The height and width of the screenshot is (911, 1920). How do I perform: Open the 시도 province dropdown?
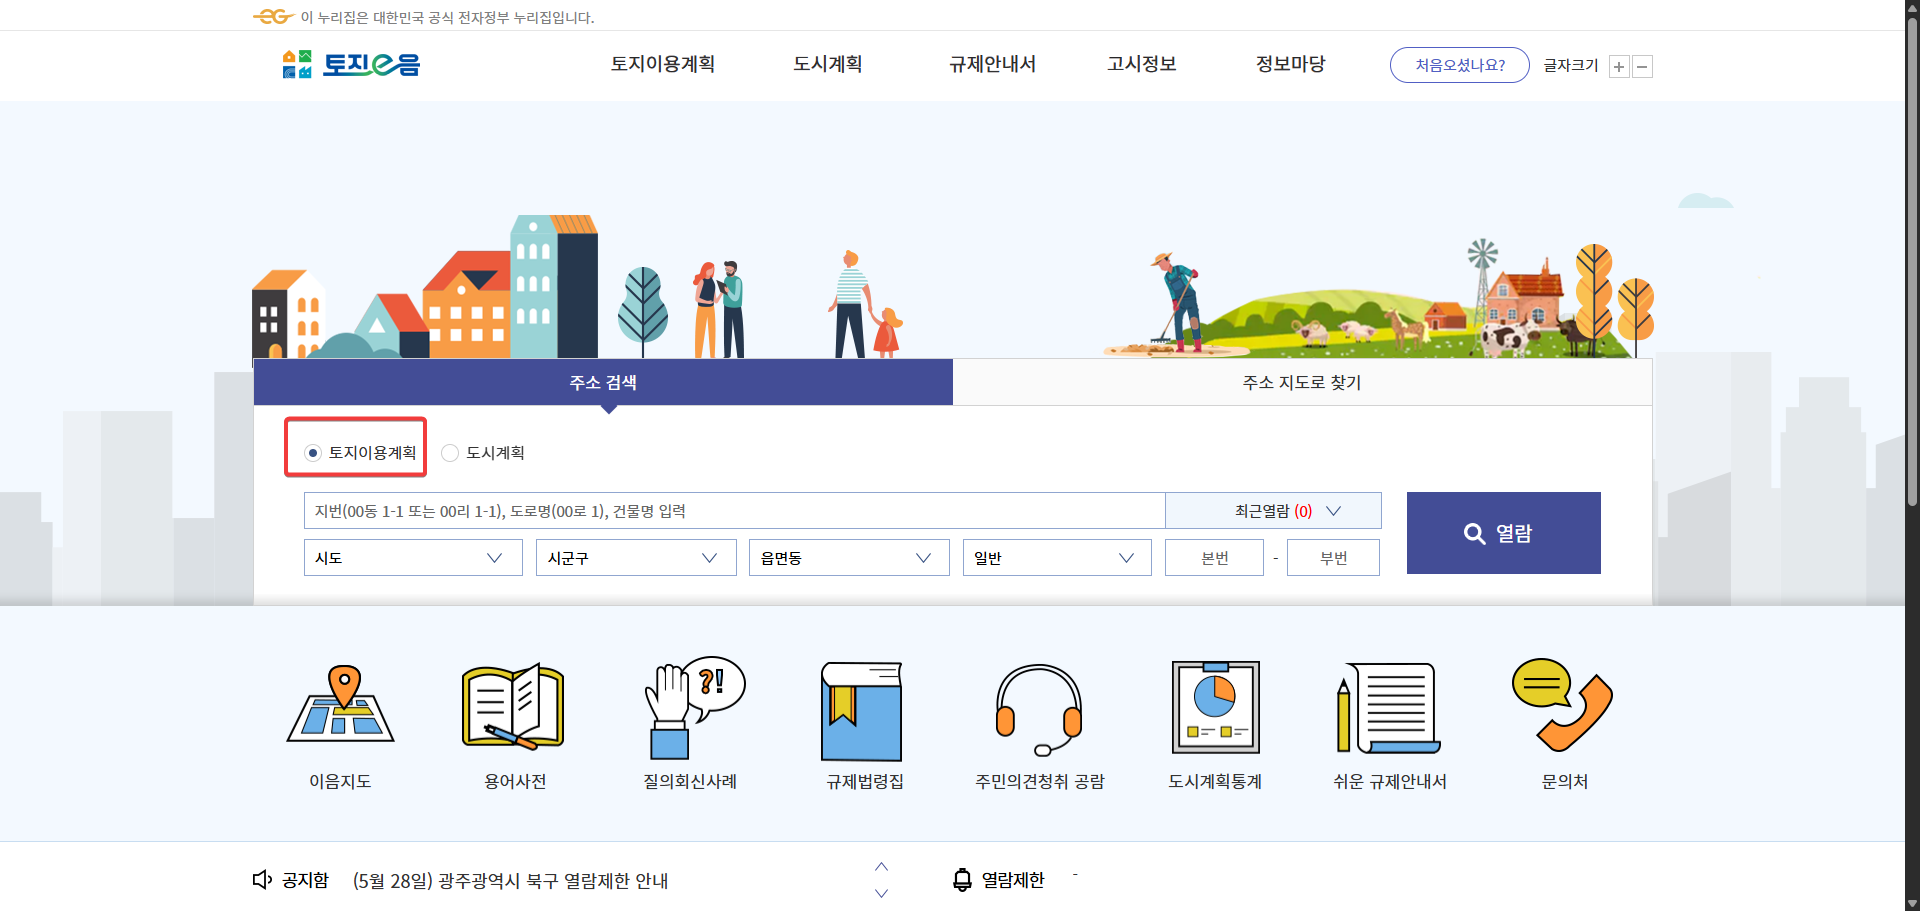tap(412, 557)
